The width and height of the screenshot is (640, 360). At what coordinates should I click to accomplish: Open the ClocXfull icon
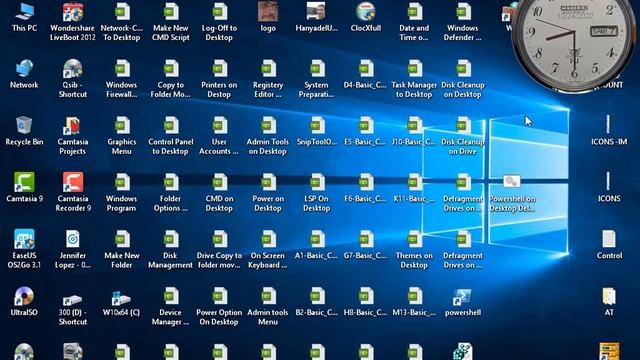[x=365, y=11]
